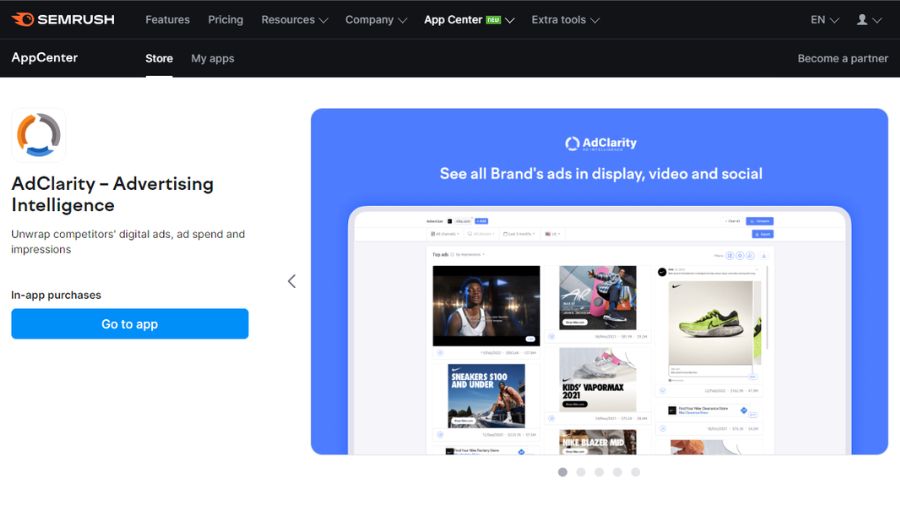Switch to the Store tab

tap(159, 58)
